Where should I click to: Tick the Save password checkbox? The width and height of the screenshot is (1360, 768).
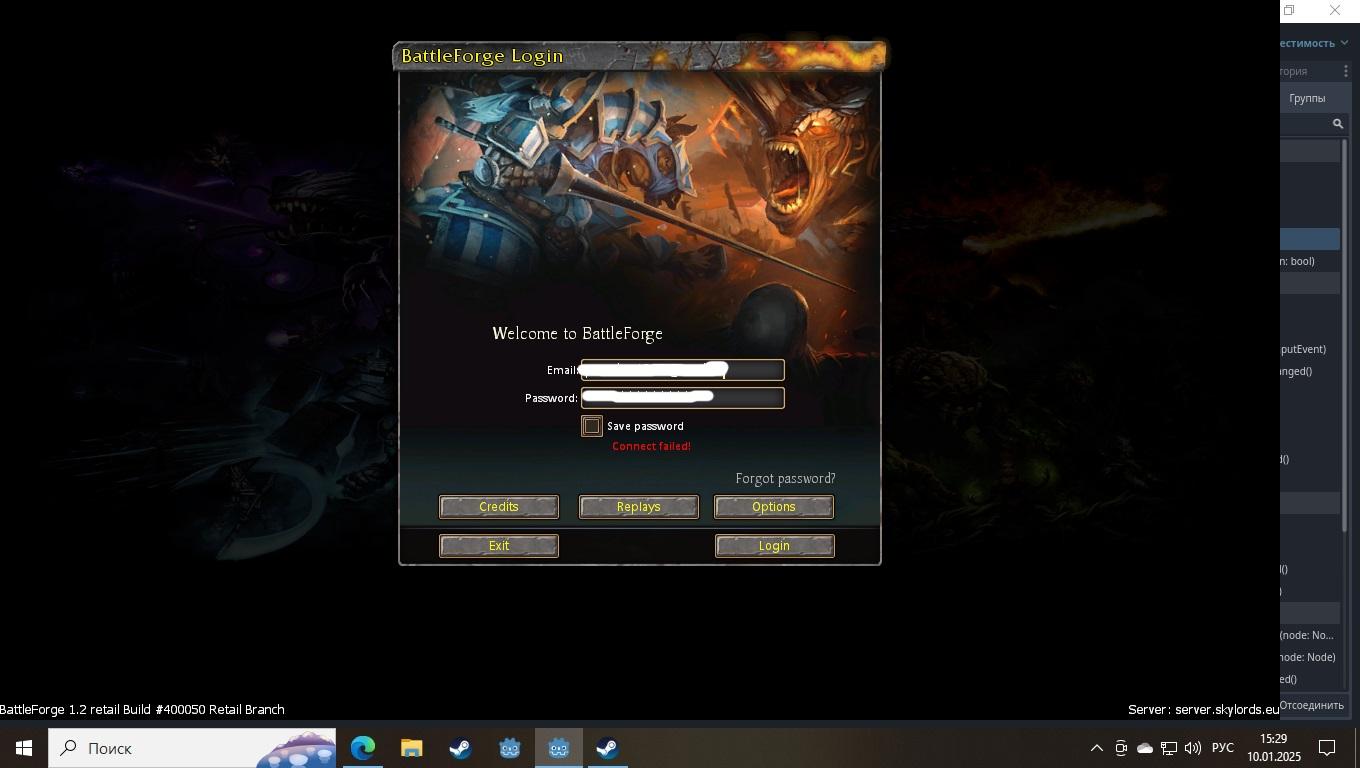point(592,426)
